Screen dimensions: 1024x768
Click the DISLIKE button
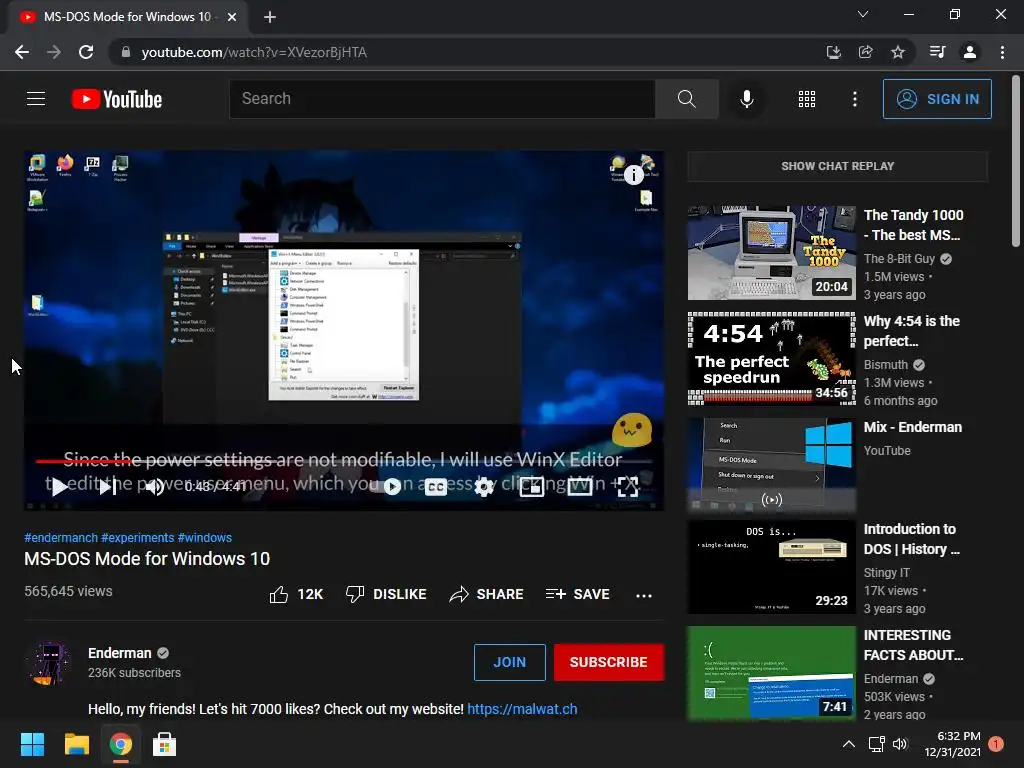click(386, 594)
